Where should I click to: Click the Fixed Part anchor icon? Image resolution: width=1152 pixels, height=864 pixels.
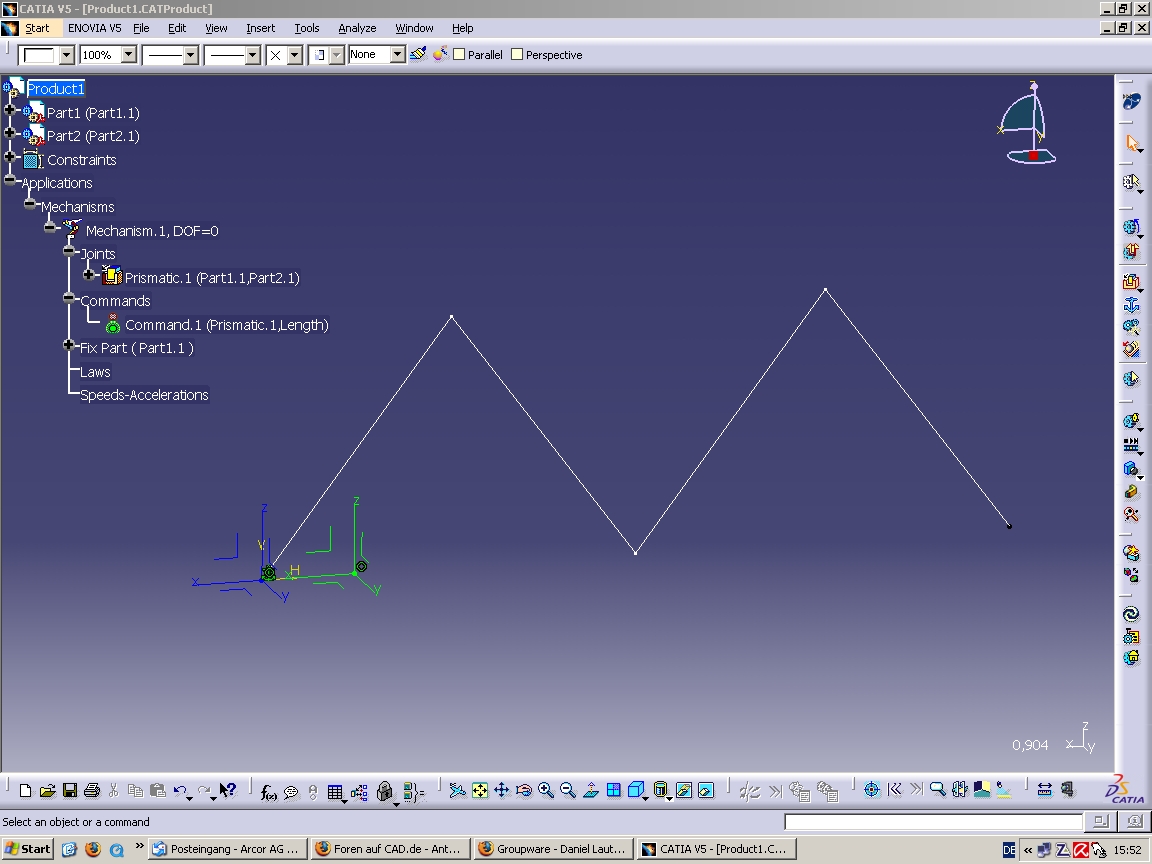[x=1131, y=304]
